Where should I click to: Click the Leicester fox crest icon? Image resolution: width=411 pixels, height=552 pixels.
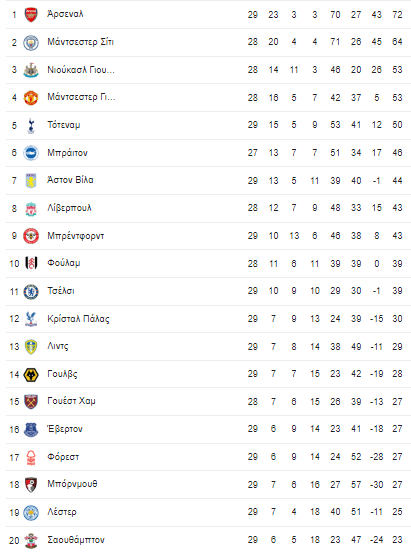point(31,512)
